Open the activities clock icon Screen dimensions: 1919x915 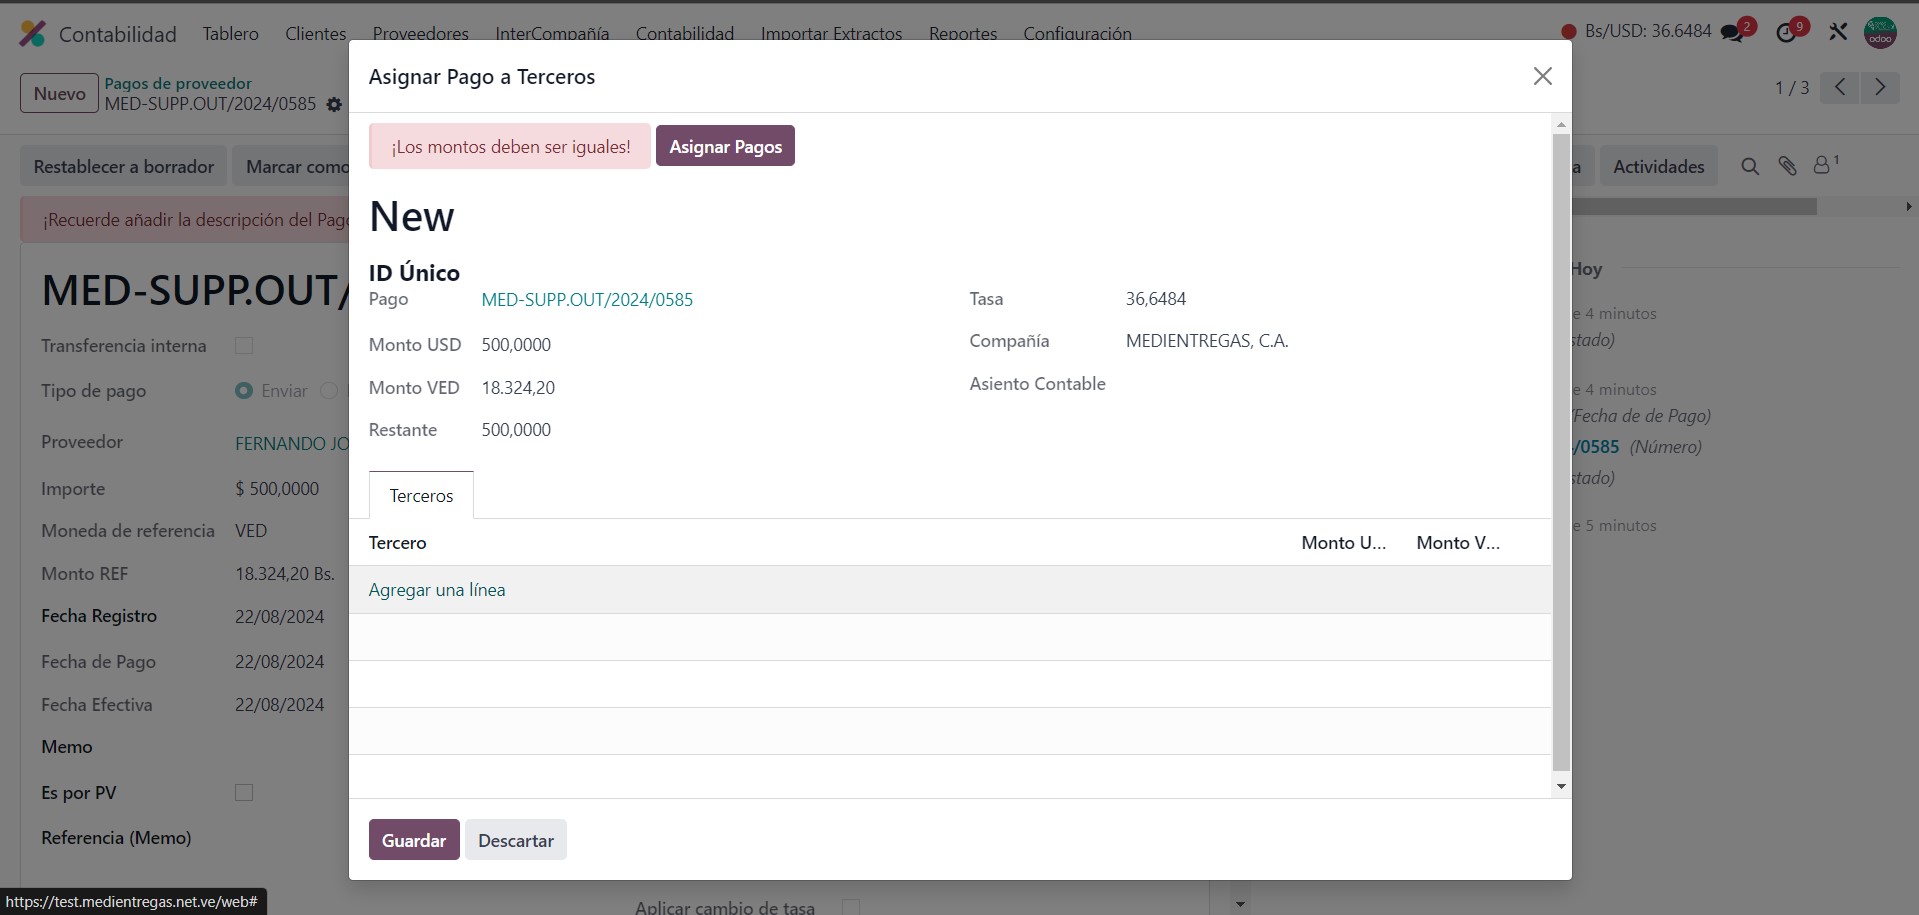tap(1786, 33)
